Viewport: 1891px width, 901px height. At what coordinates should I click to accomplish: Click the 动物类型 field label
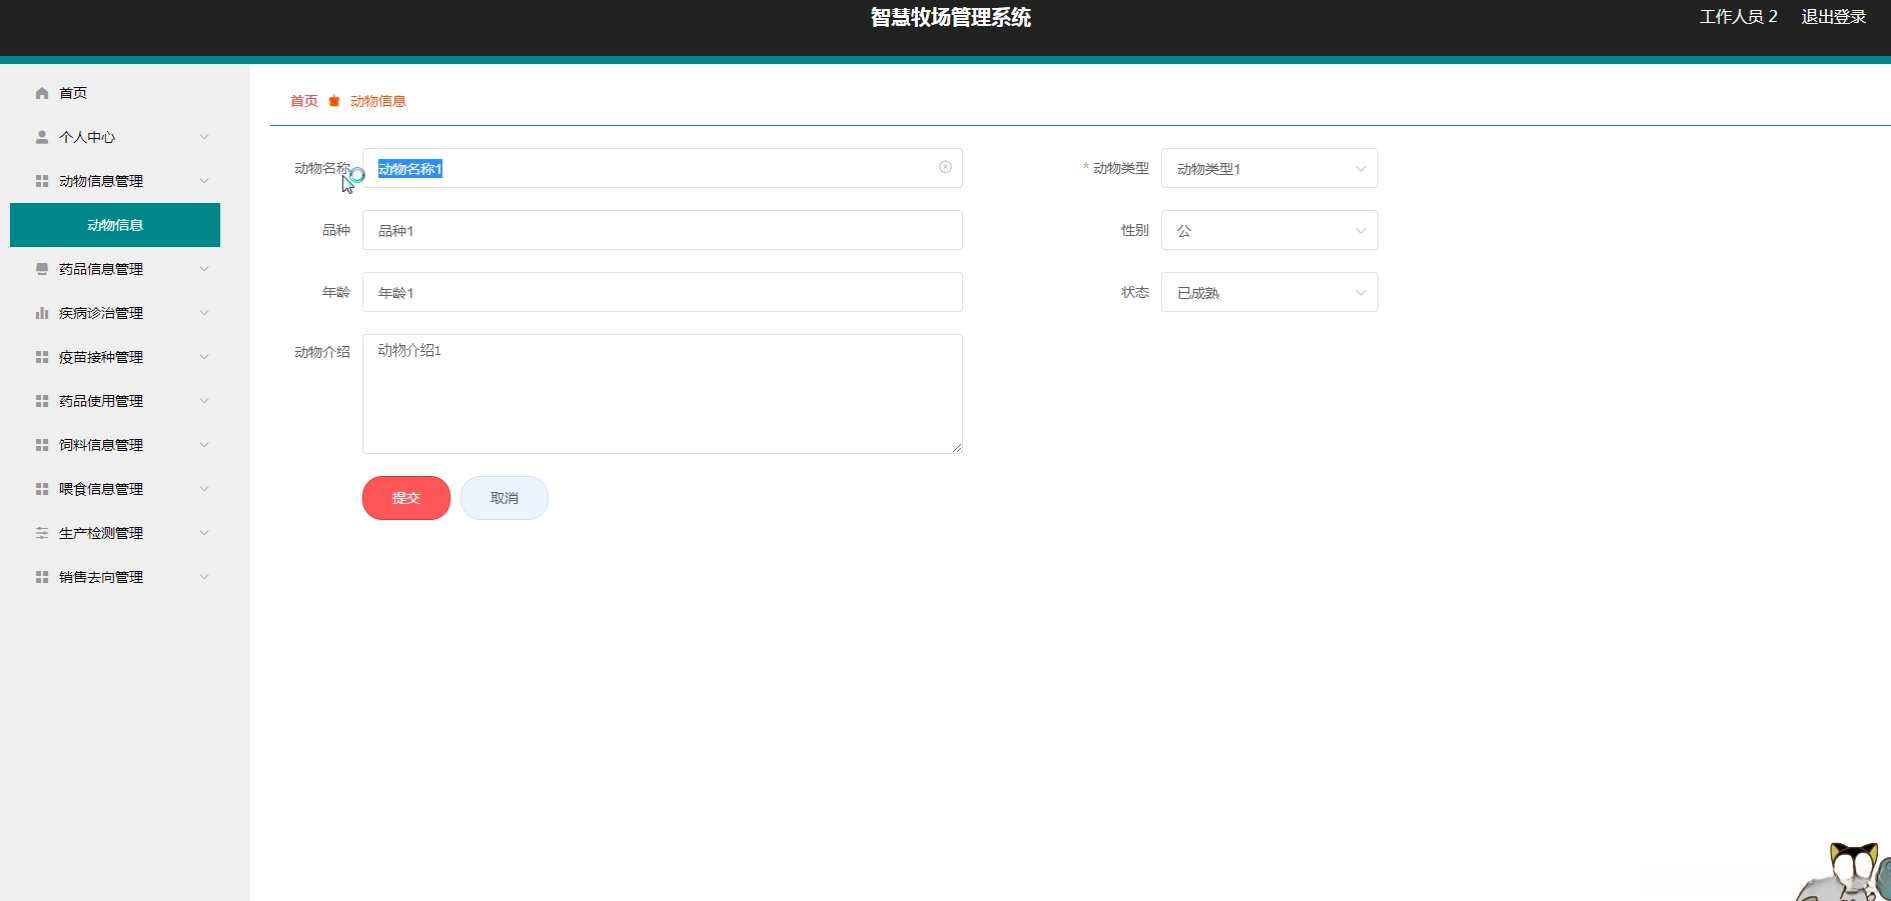(1121, 168)
